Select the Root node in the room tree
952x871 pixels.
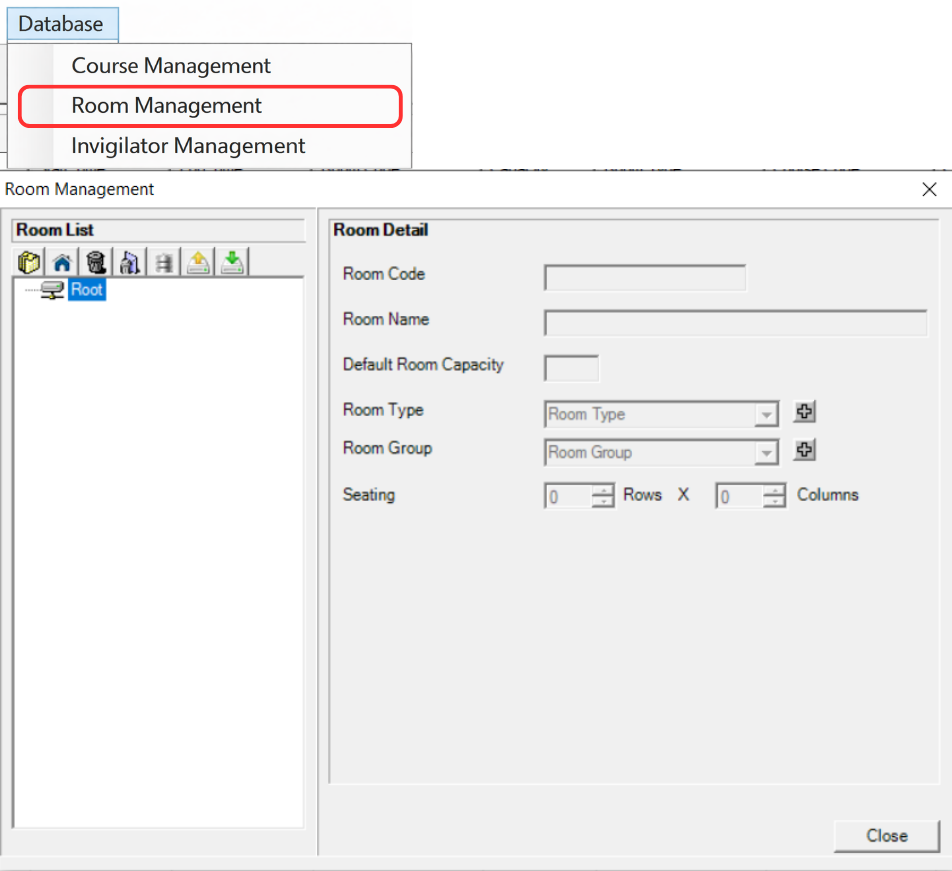pos(87,290)
